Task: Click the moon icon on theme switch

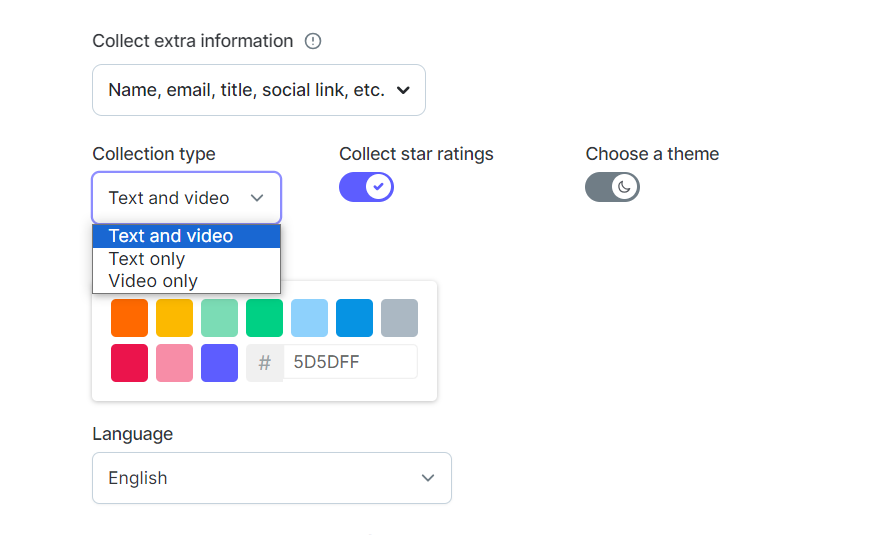Action: 625,187
